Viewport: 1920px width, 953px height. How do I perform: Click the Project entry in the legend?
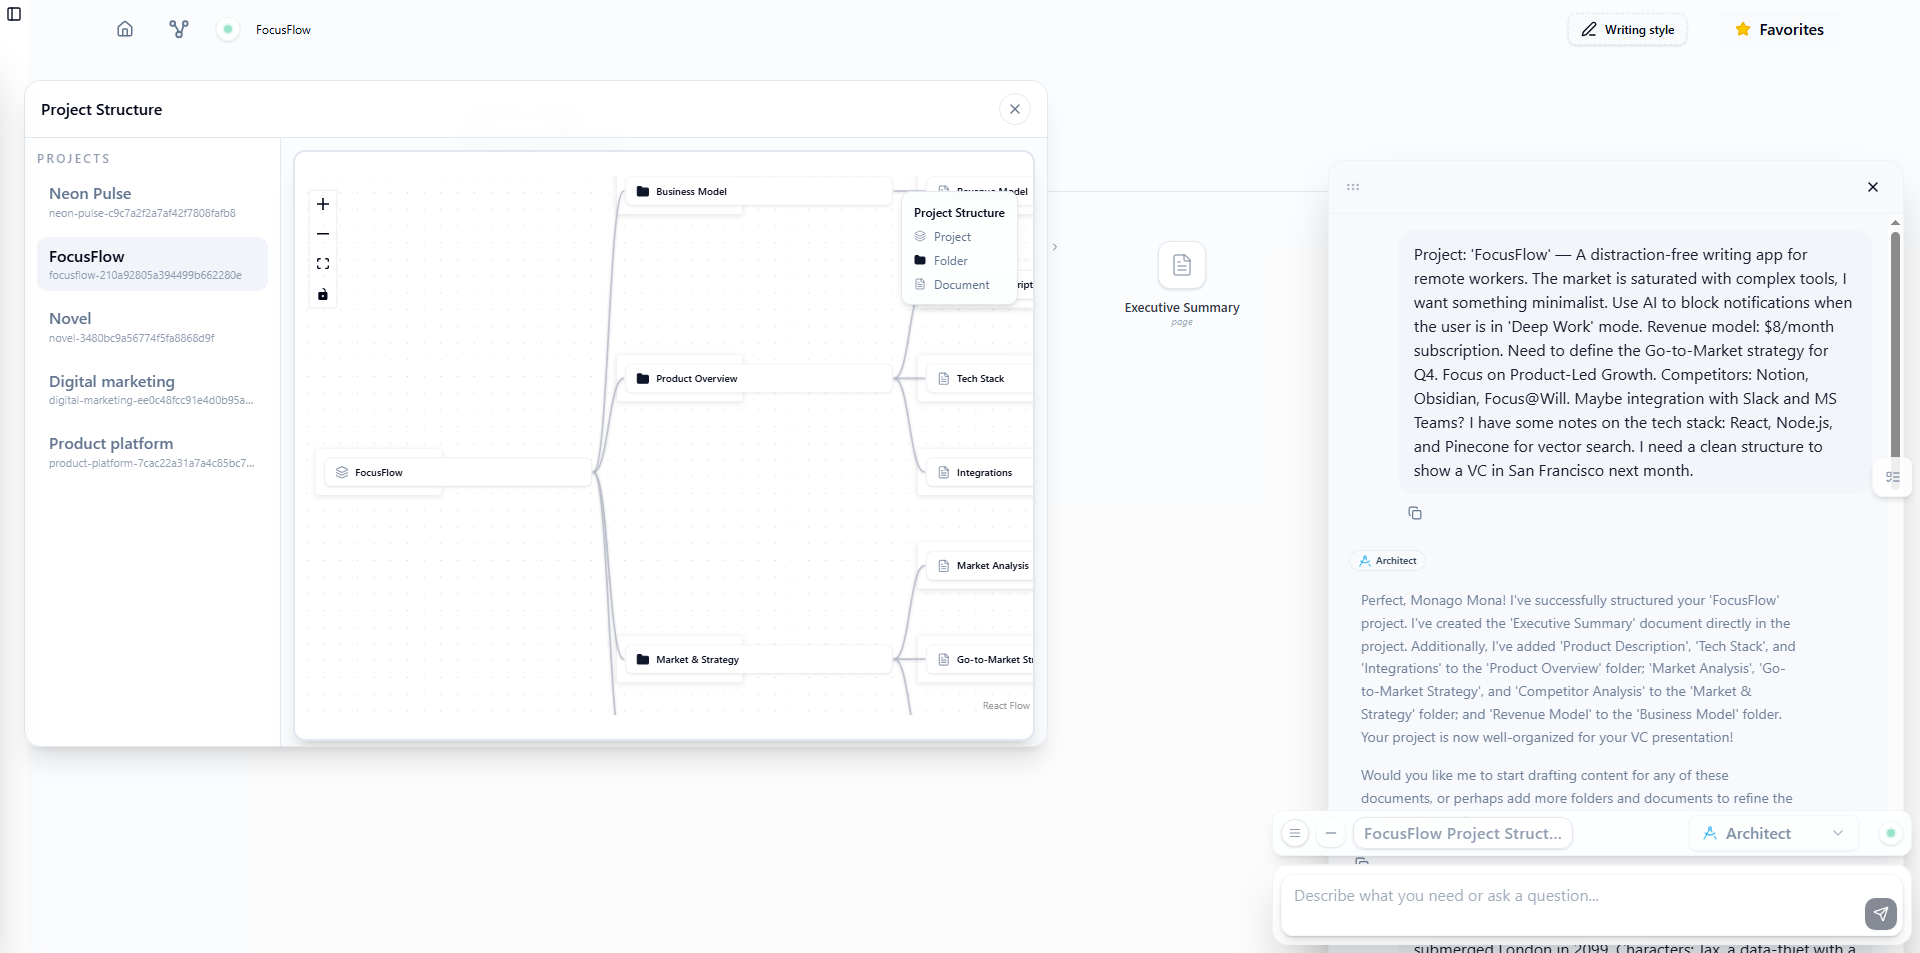click(943, 237)
